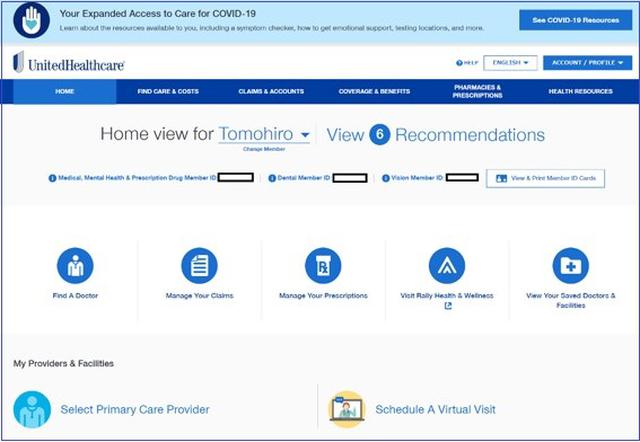The image size is (640, 442).
Task: Click Visit Rally Health & Wellness label
Action: coord(447,295)
